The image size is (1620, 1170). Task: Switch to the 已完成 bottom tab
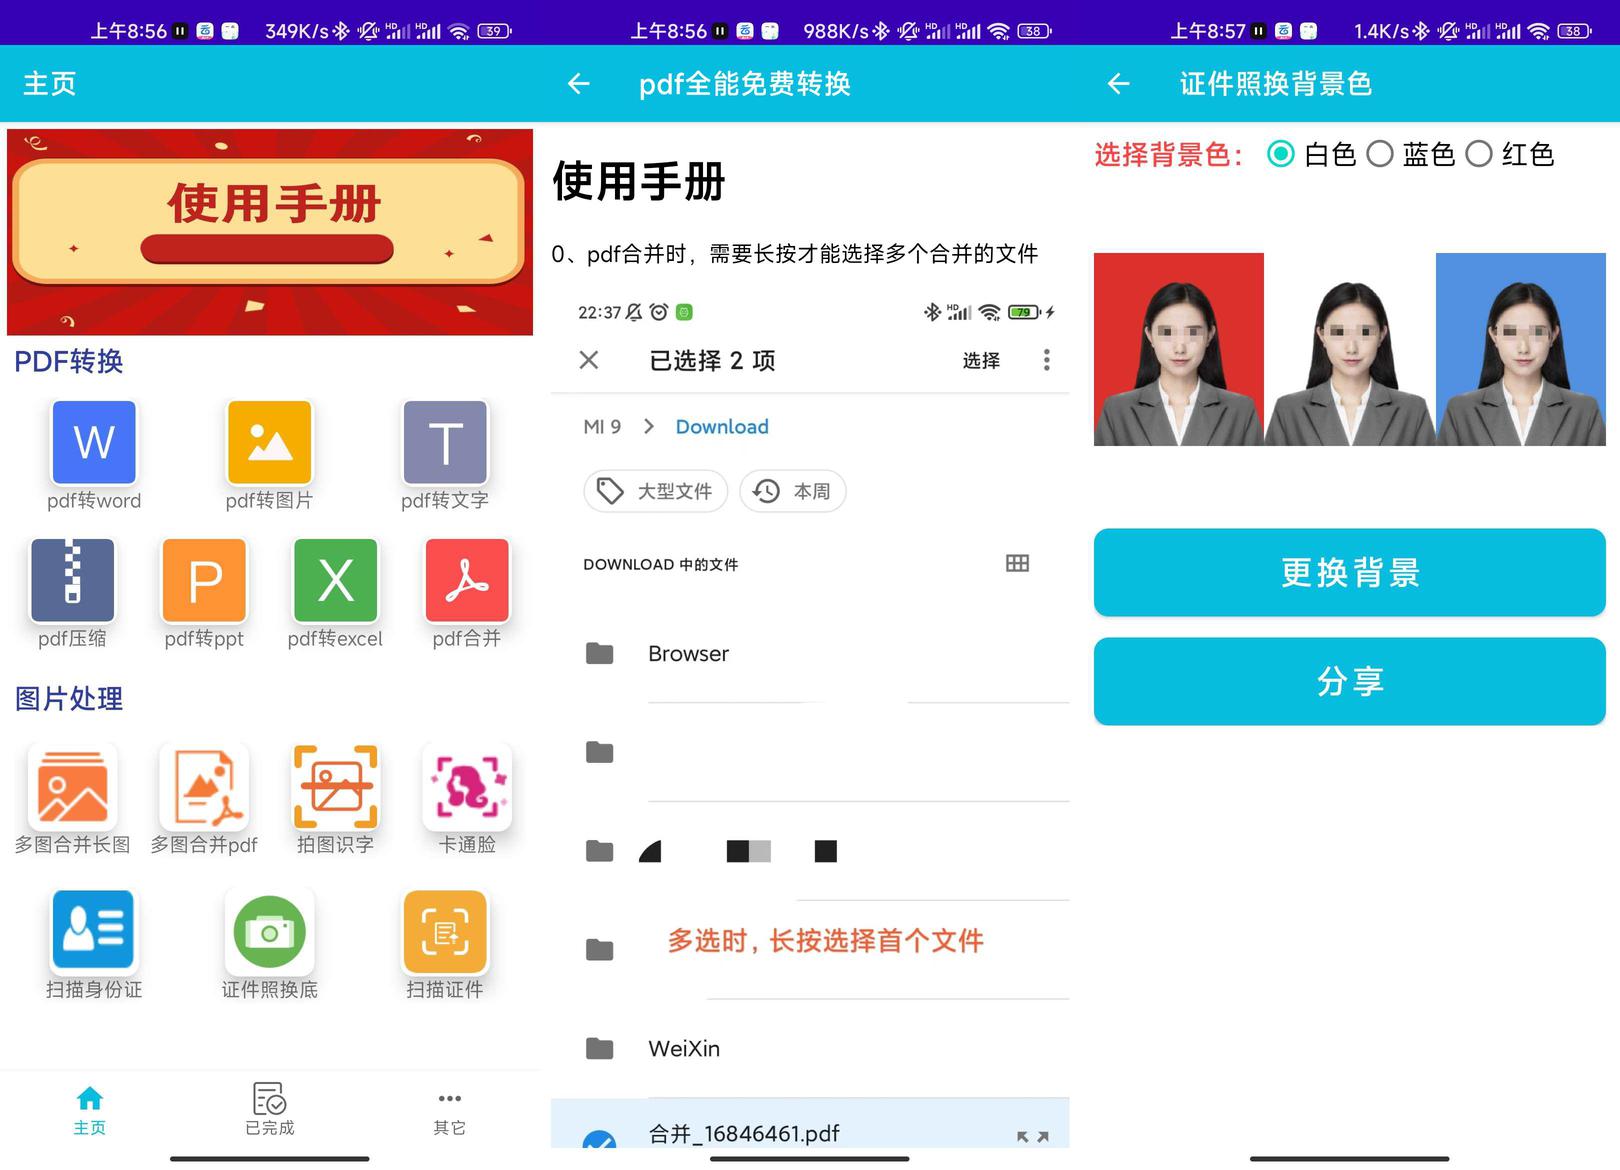click(269, 1109)
